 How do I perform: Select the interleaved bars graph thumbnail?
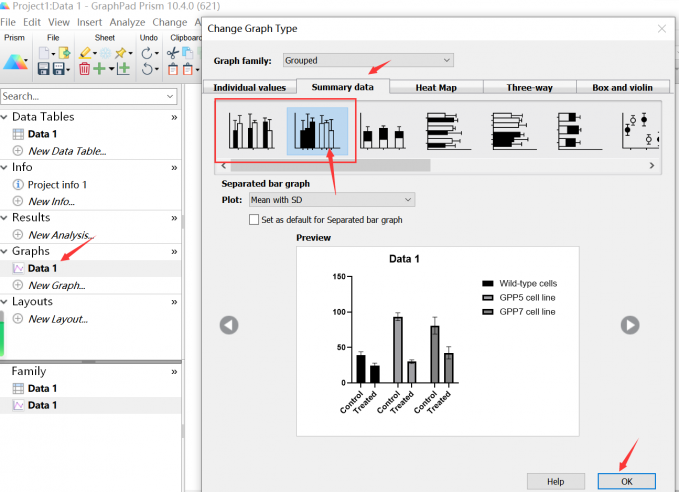coord(251,130)
